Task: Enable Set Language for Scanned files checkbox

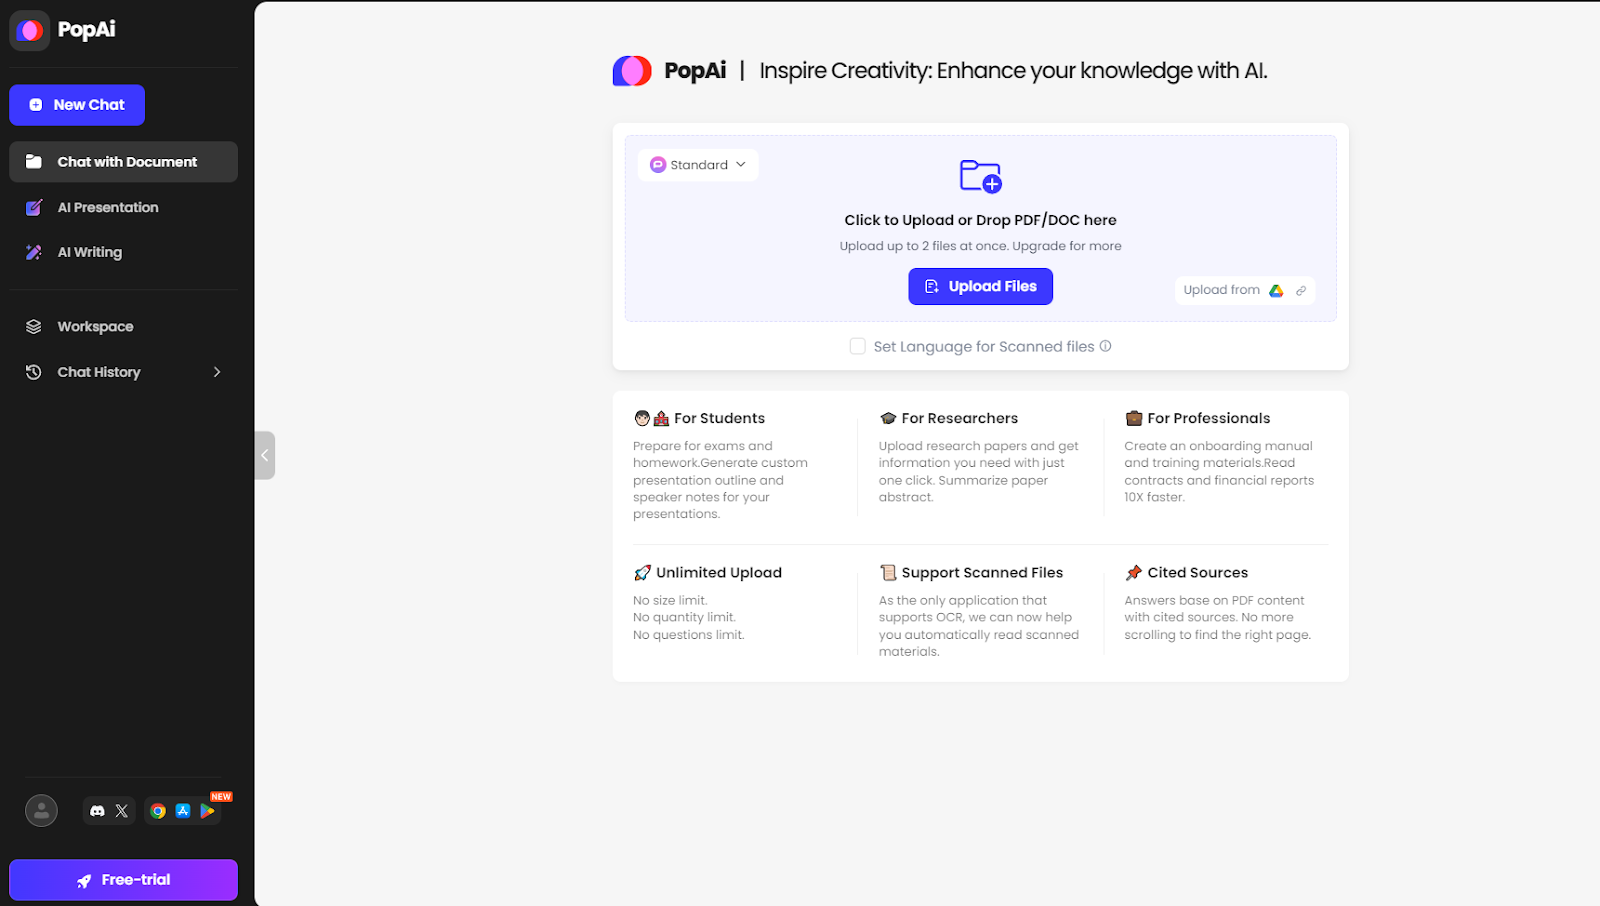Action: pos(857,346)
